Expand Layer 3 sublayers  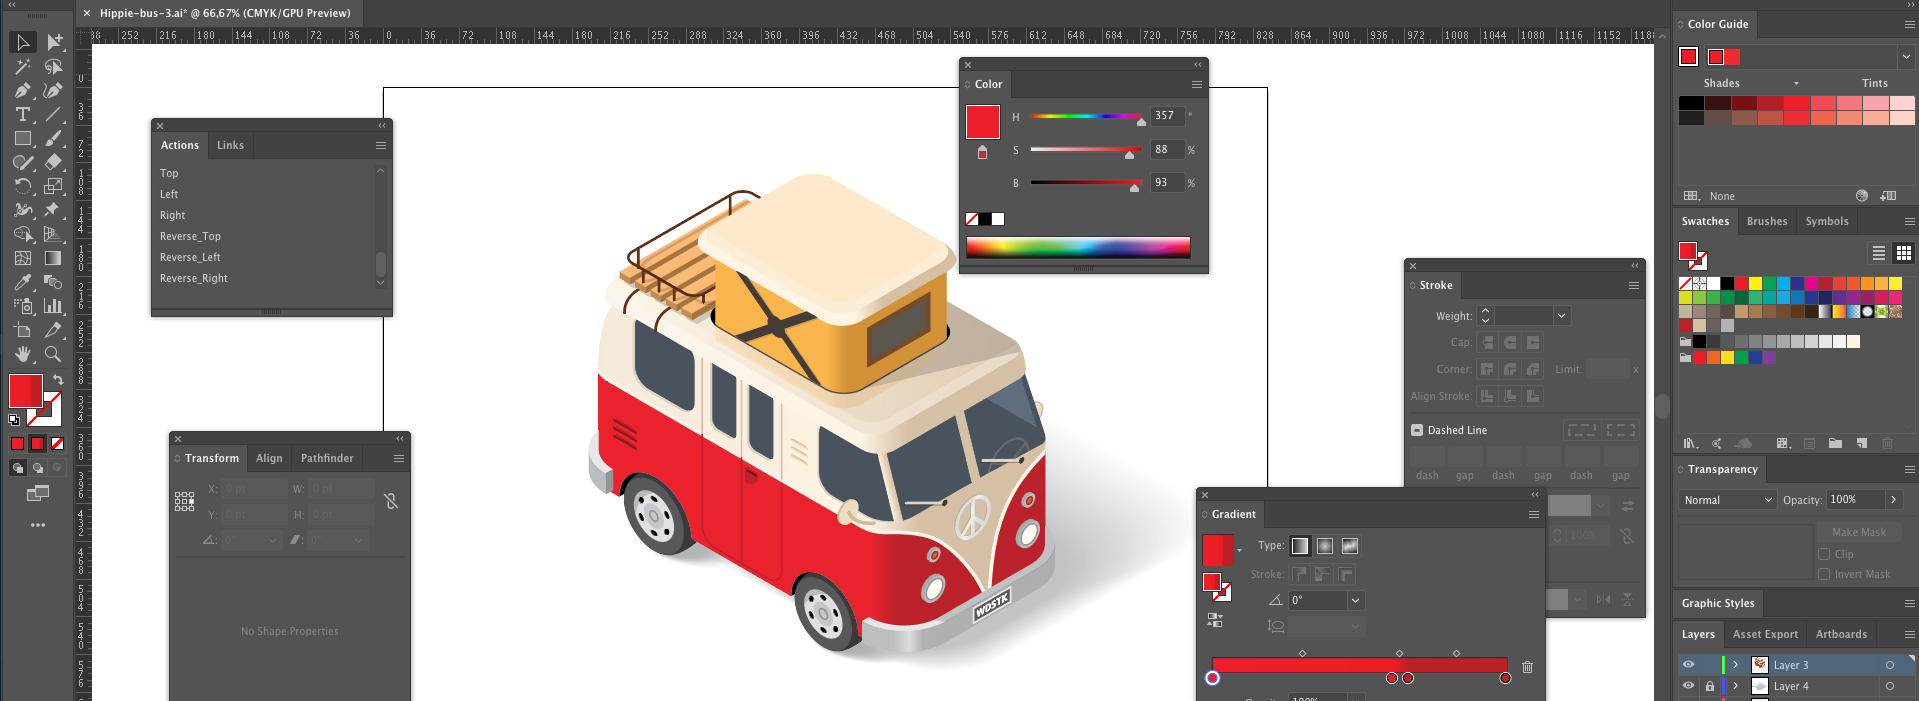[1736, 665]
